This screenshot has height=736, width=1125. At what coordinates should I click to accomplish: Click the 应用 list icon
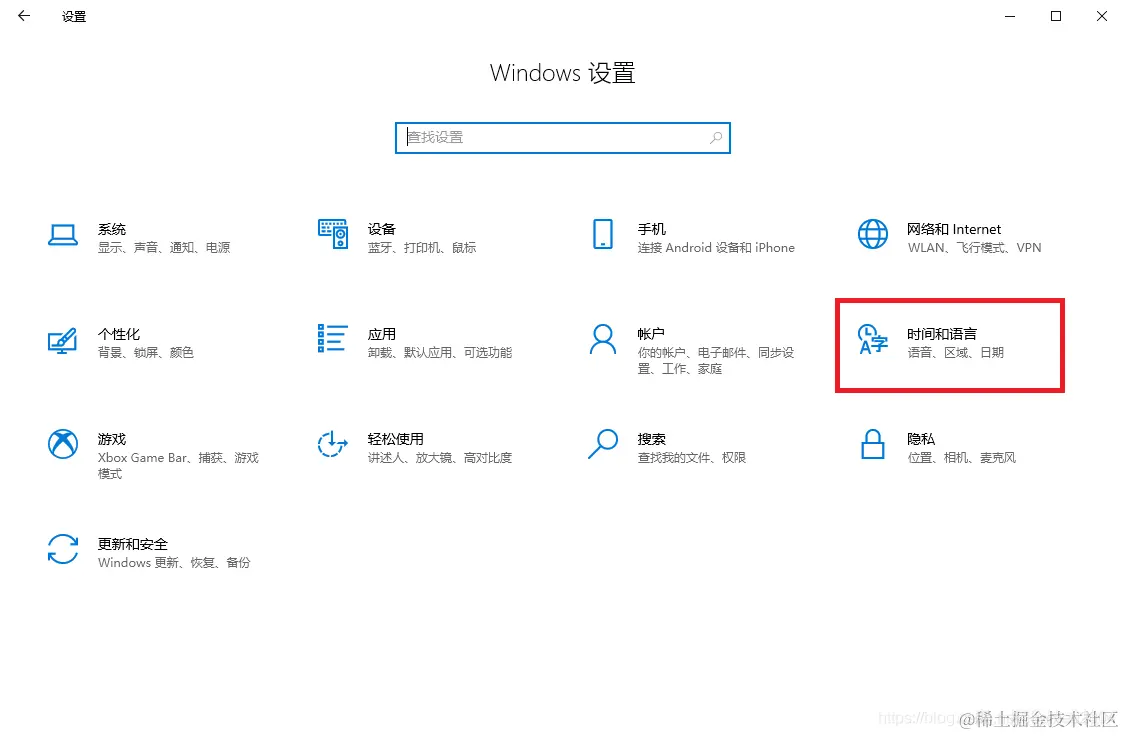click(332, 339)
